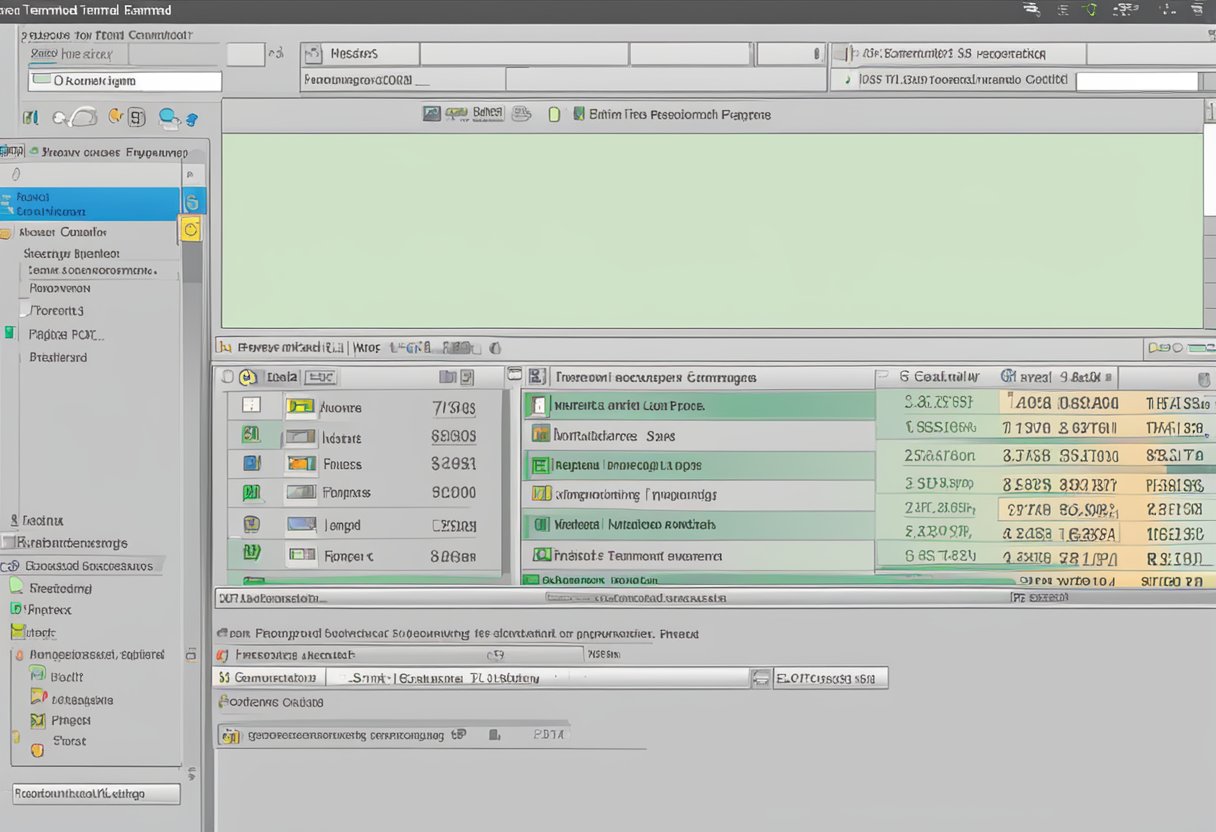1216x832 pixels.
Task: Switch to the Eoala tab in left table
Action: point(282,377)
